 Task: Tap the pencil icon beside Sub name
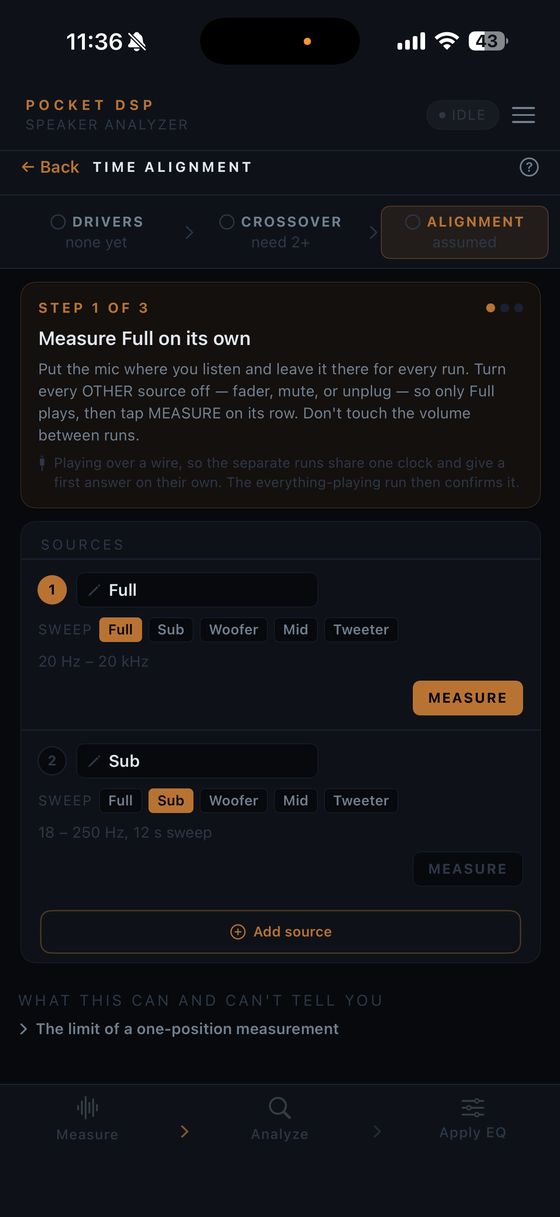(94, 762)
